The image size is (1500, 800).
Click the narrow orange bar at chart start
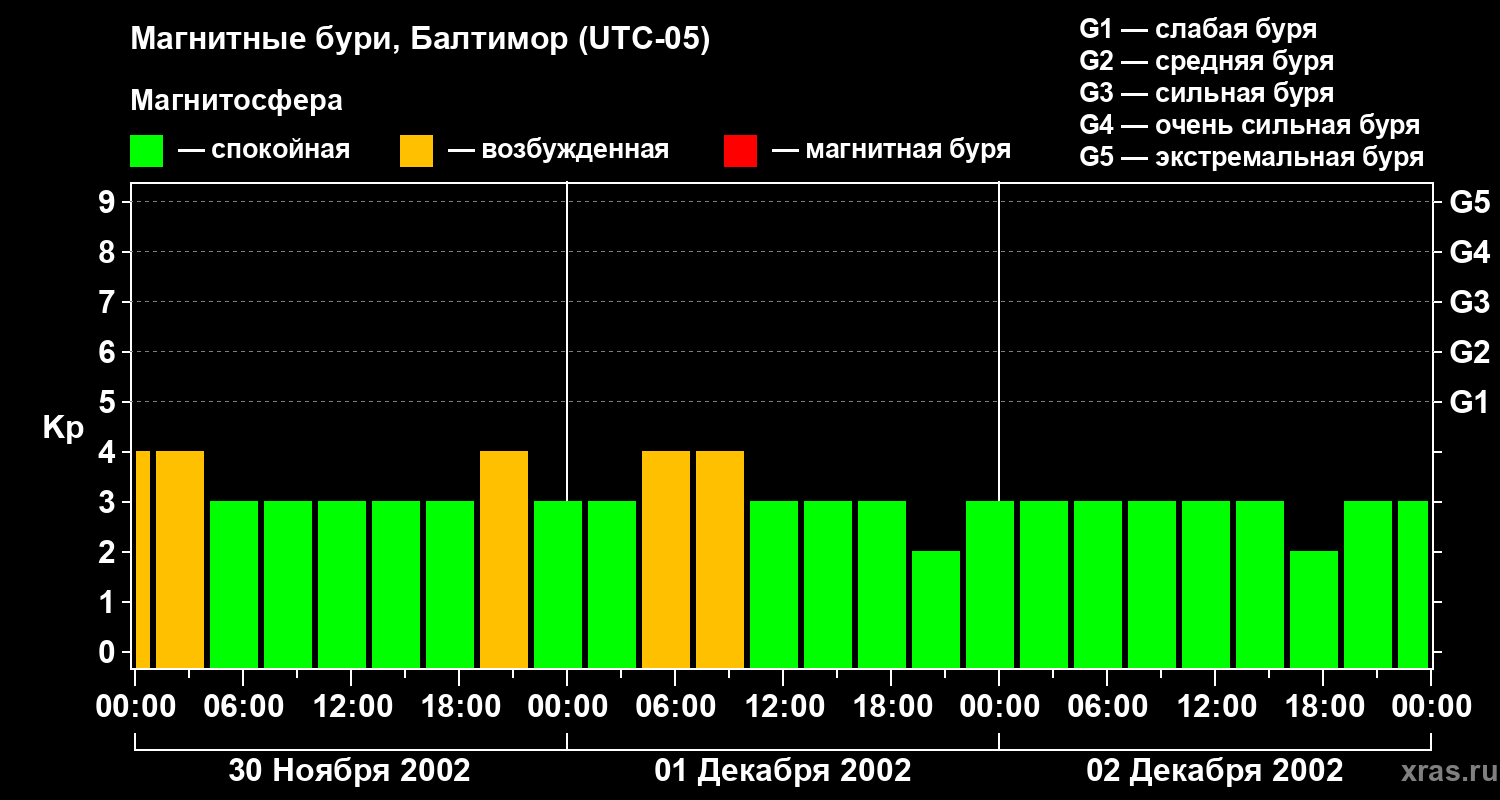[x=142, y=559]
